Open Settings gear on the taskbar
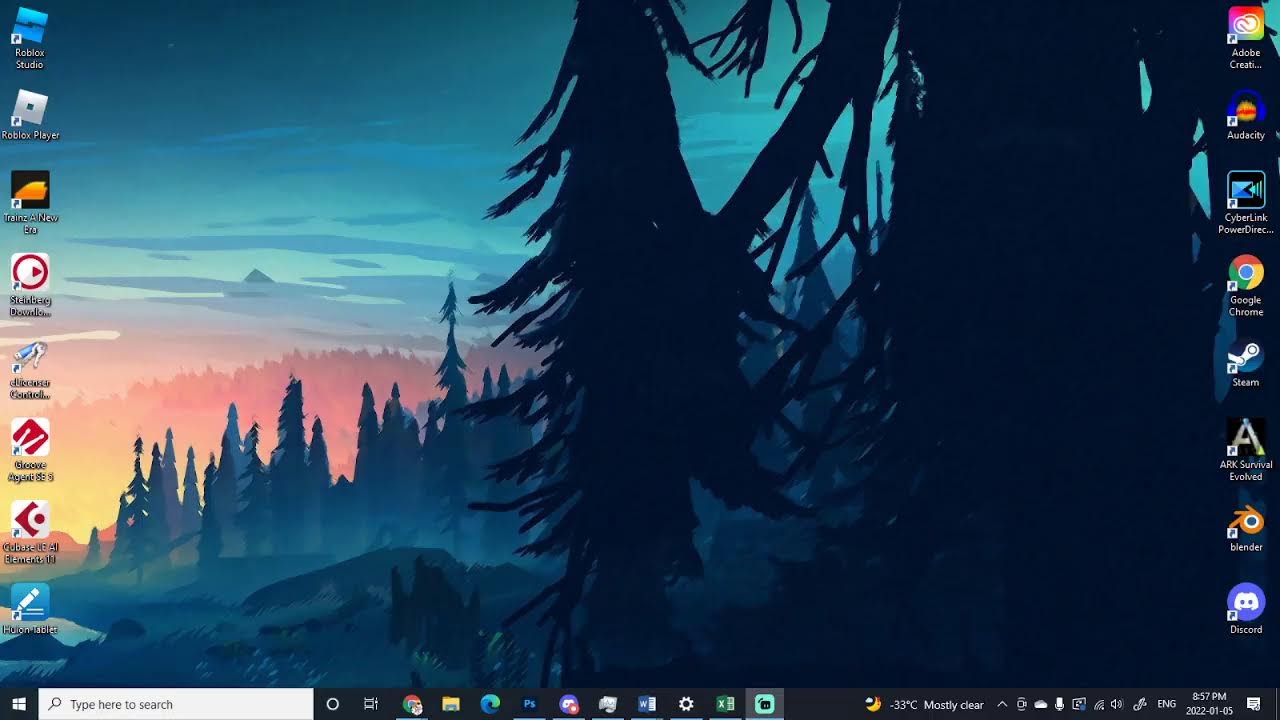Image resolution: width=1280 pixels, height=720 pixels. [x=686, y=704]
